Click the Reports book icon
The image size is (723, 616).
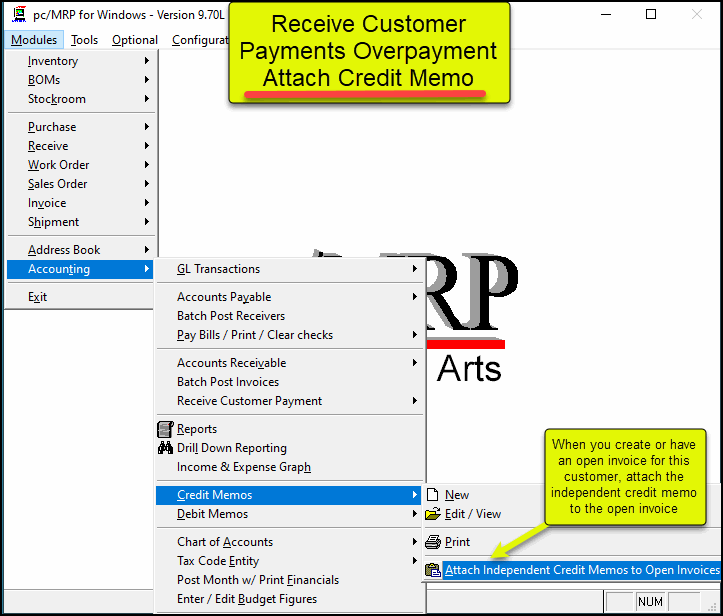click(x=166, y=429)
